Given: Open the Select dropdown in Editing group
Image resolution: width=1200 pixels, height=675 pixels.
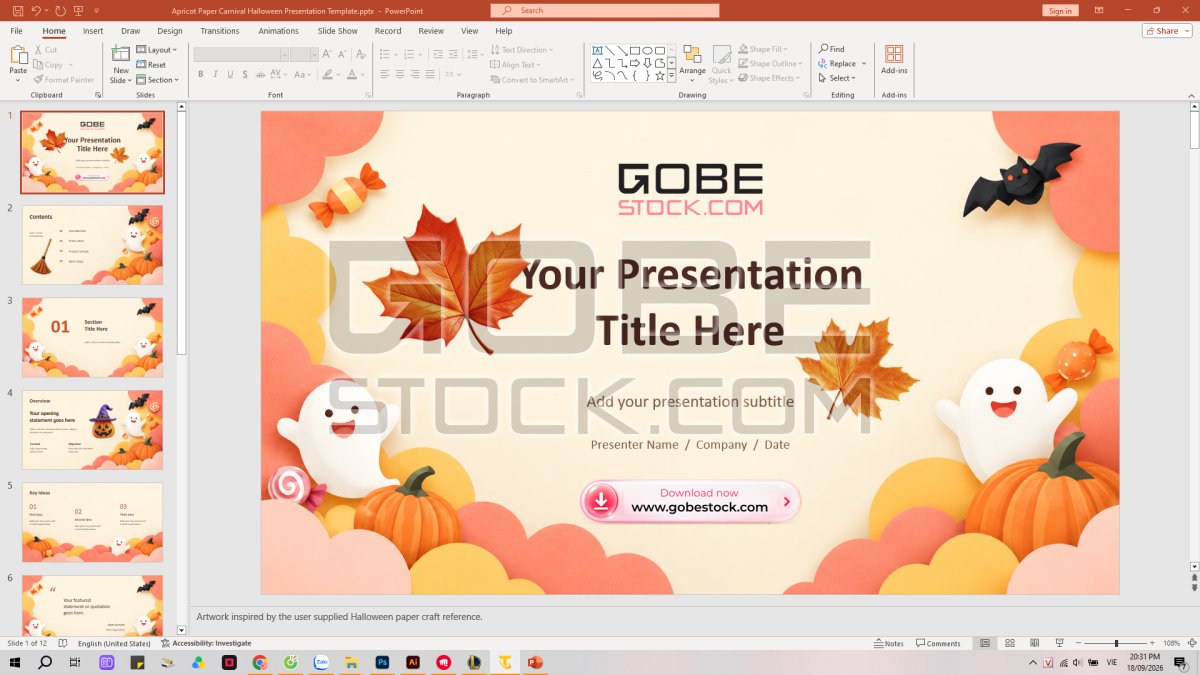Looking at the screenshot, I should (836, 78).
